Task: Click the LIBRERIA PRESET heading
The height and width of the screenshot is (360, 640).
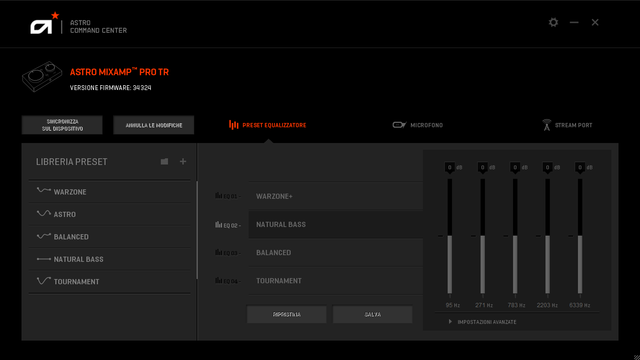Action: point(71,162)
